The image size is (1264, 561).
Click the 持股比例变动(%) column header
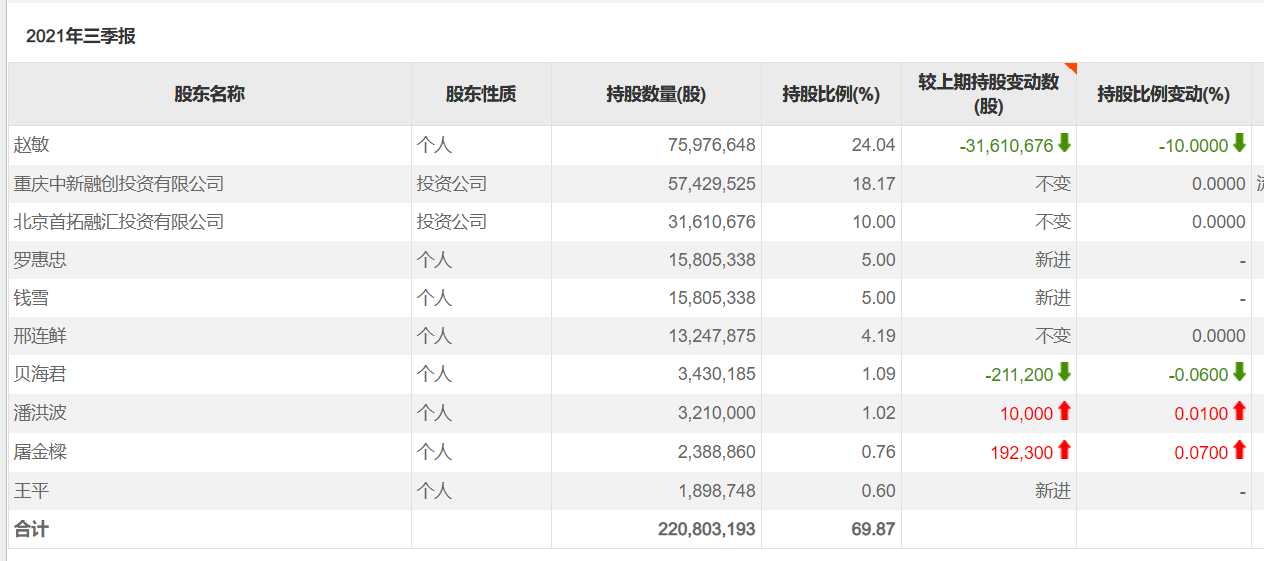(1163, 94)
